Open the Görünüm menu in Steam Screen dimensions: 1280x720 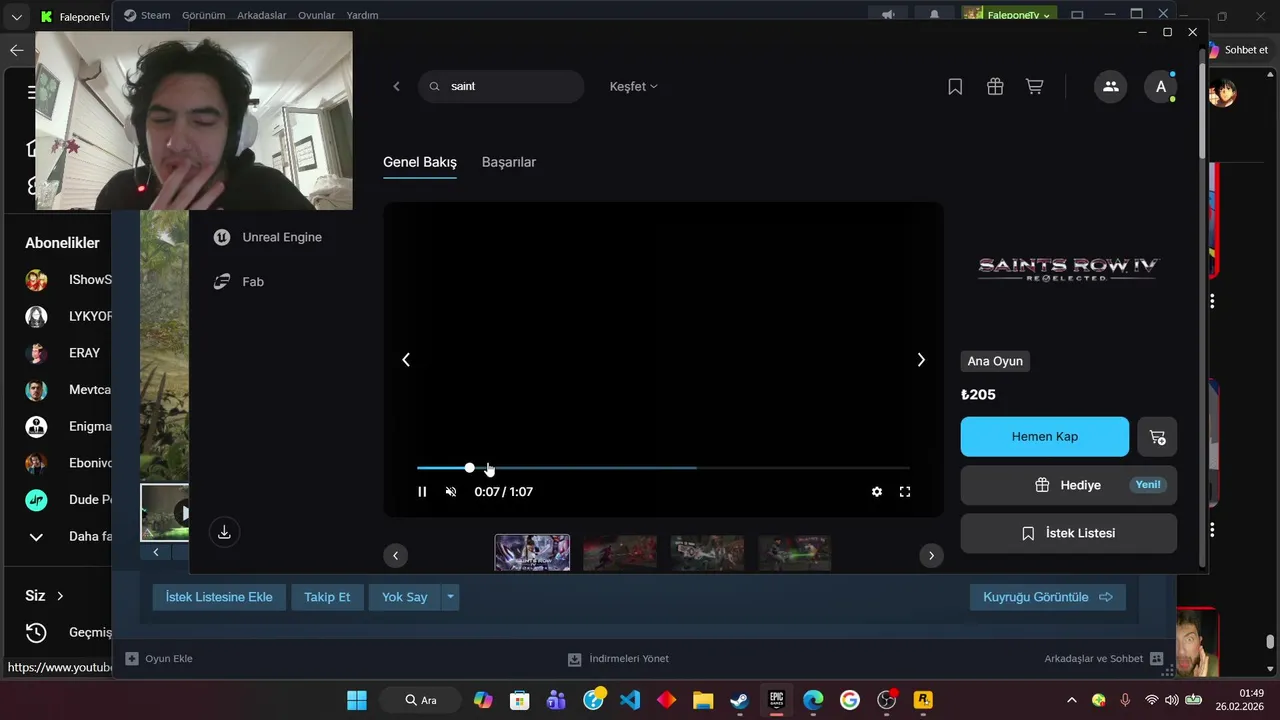(203, 15)
